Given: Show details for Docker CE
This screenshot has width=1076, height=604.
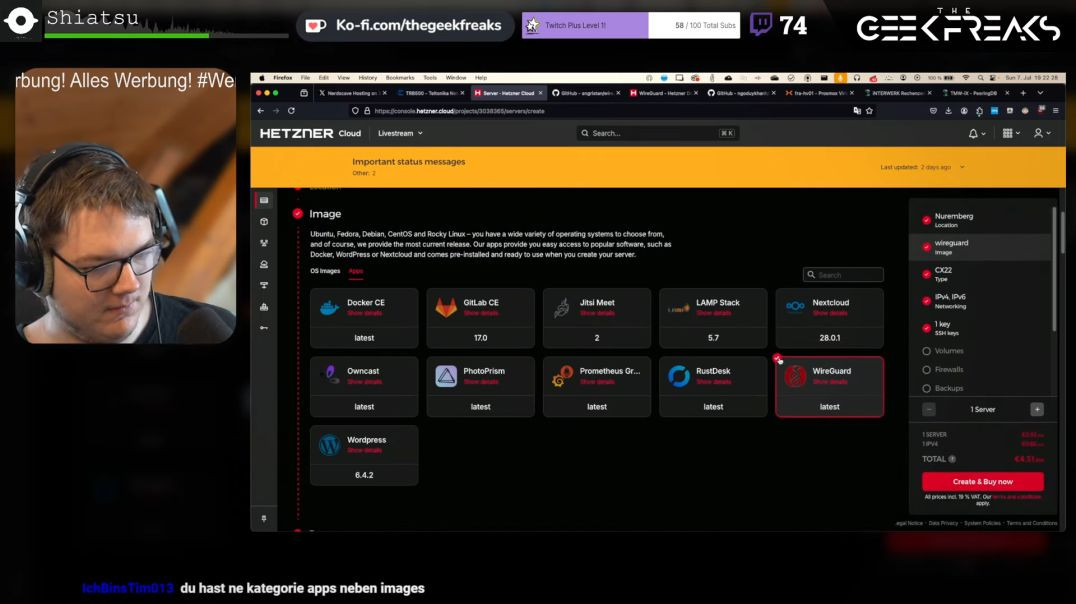Looking at the screenshot, I should (x=364, y=314).
